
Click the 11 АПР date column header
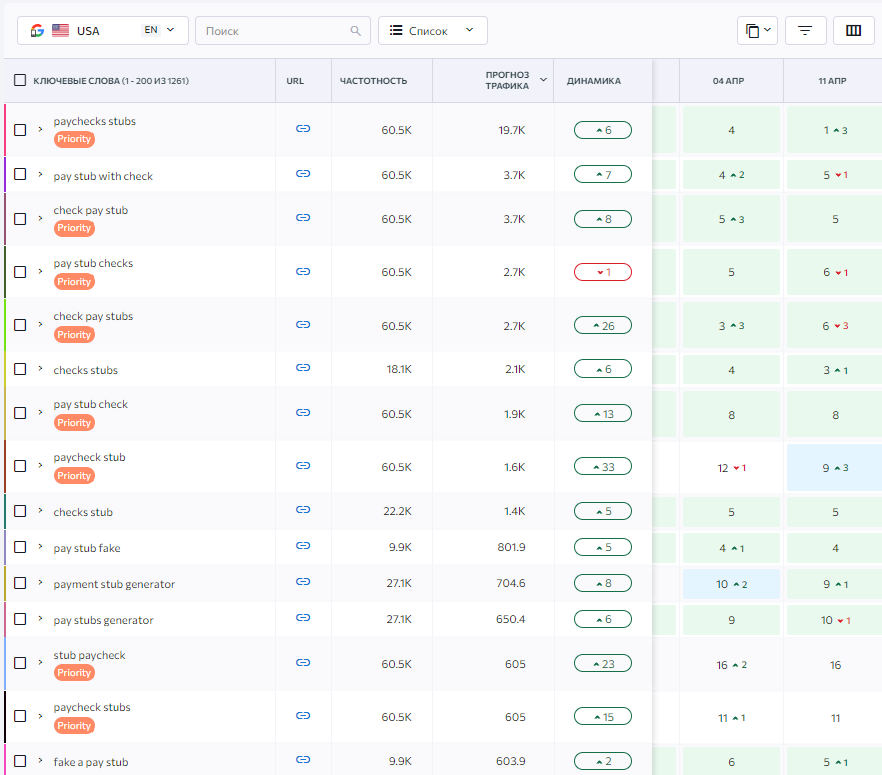tap(832, 81)
